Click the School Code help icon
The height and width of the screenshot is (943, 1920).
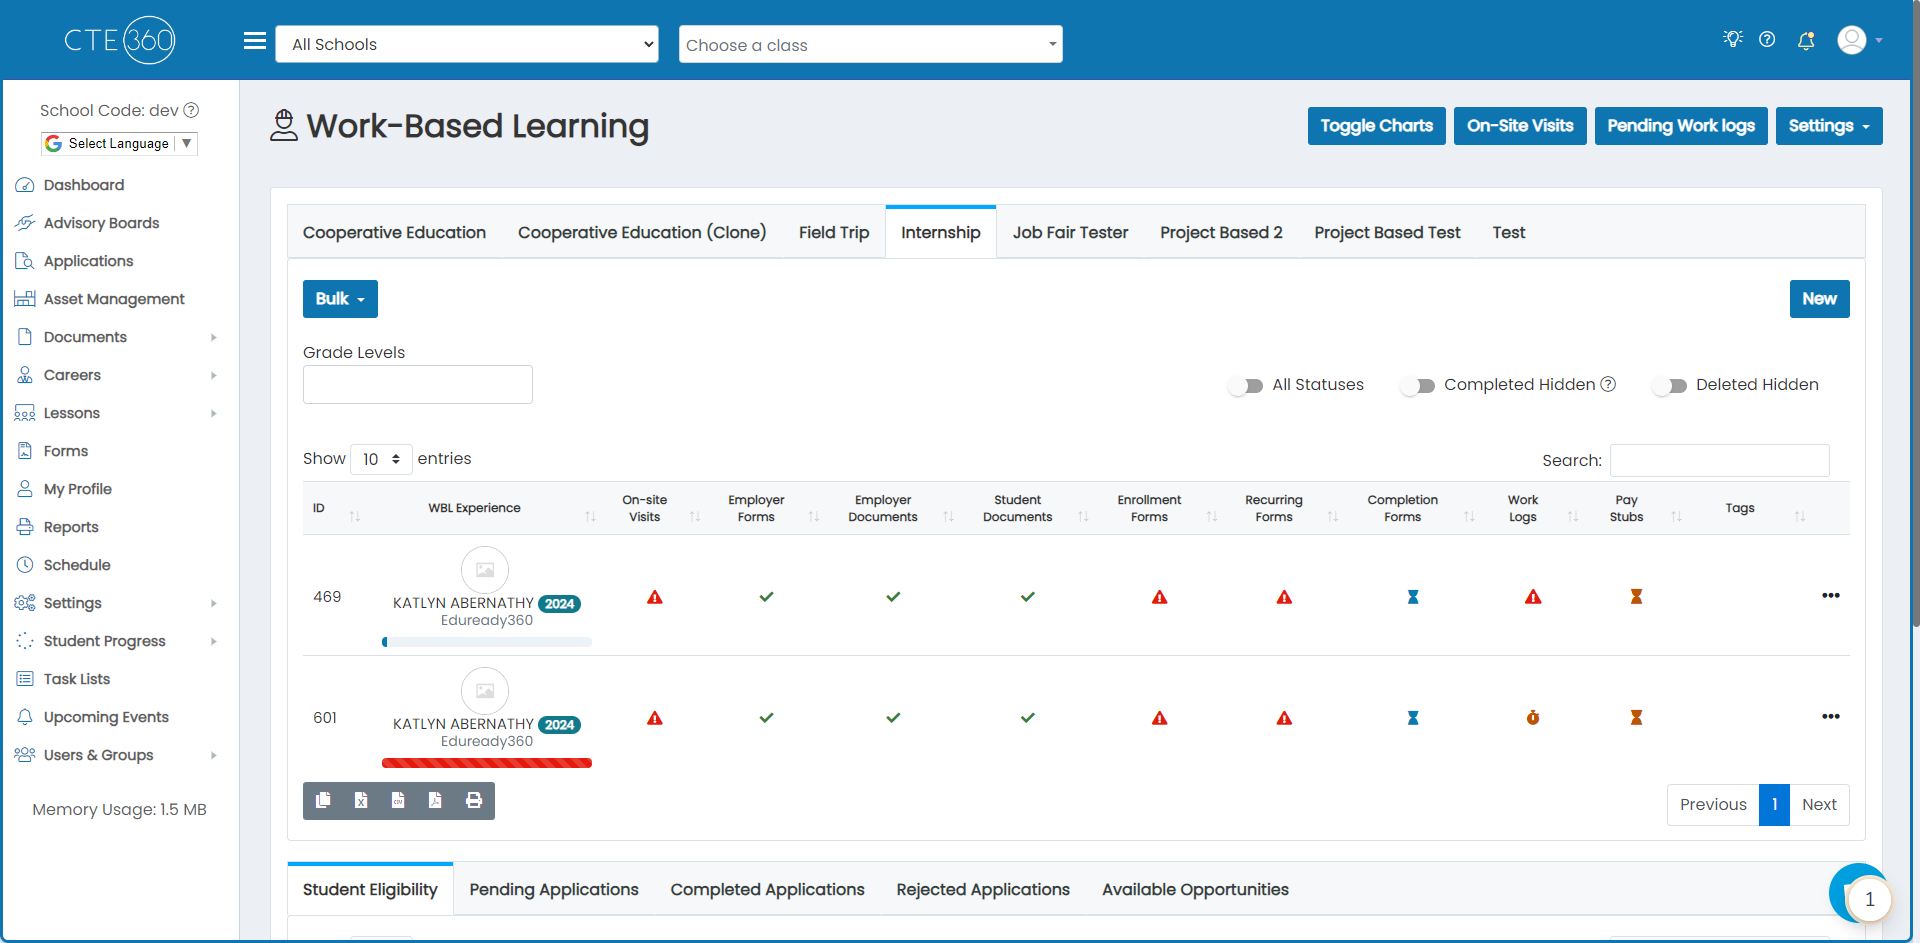pyautogui.click(x=191, y=110)
